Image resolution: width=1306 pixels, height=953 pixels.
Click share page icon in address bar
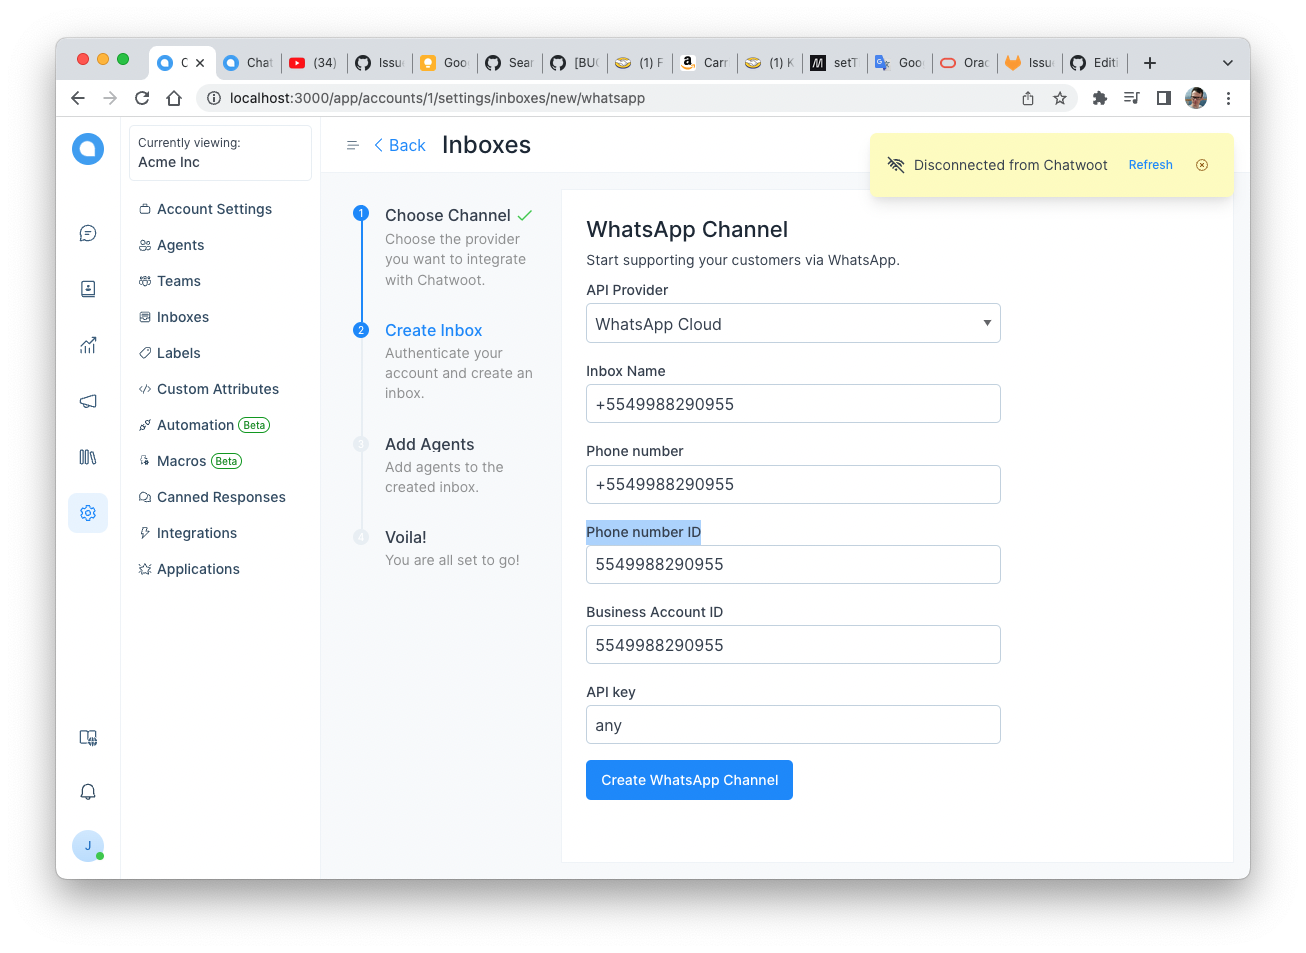click(1028, 98)
